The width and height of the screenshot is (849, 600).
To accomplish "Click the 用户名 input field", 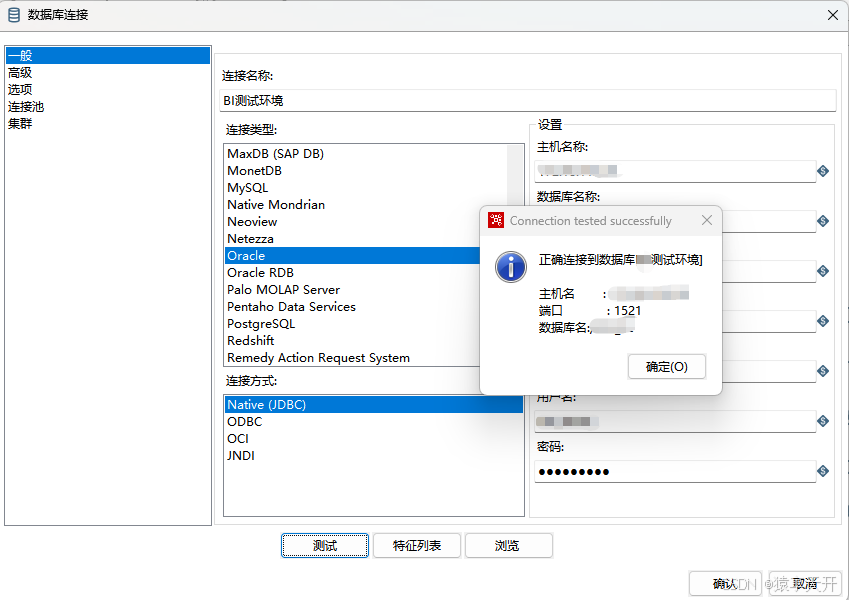I will pos(675,421).
